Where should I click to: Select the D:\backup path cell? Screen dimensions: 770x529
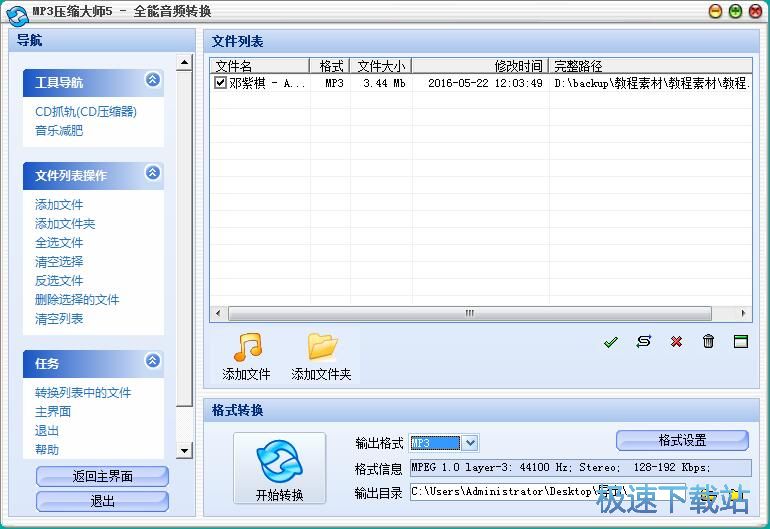click(x=651, y=83)
